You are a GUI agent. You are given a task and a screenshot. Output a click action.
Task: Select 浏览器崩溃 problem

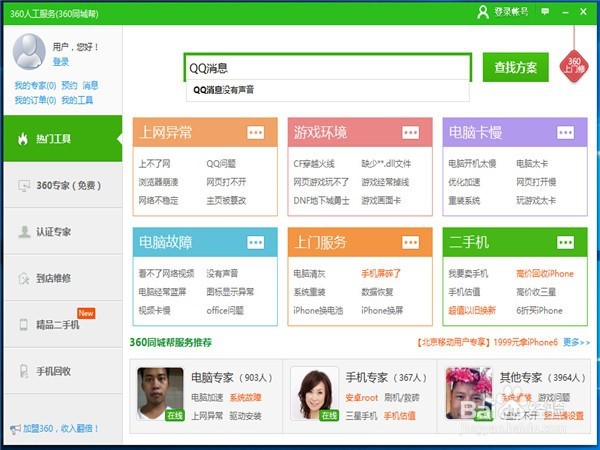[x=158, y=182]
